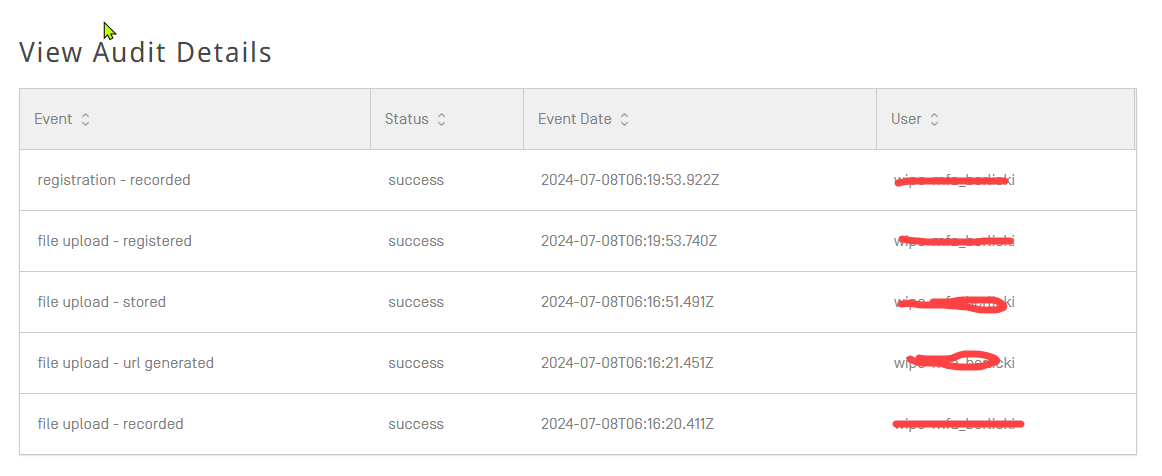Select the 'registration - recorded' event row
This screenshot has height=476, width=1162.
pyautogui.click(x=114, y=180)
